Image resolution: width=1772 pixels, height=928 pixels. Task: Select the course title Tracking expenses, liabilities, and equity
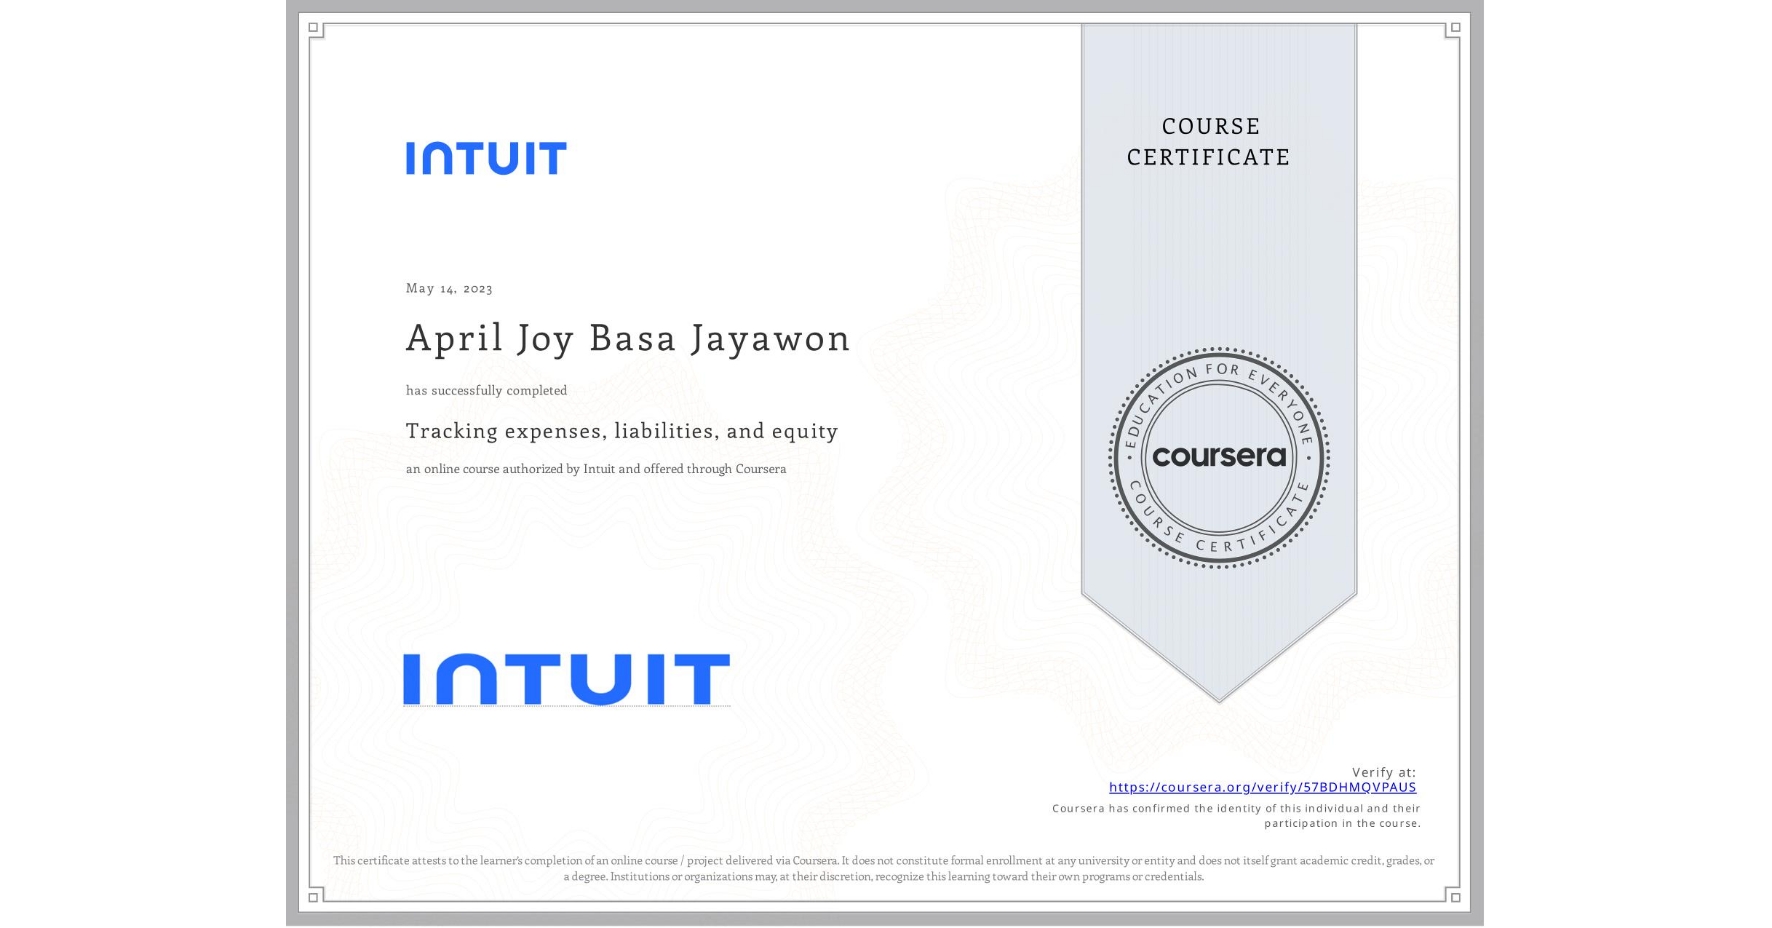point(622,430)
